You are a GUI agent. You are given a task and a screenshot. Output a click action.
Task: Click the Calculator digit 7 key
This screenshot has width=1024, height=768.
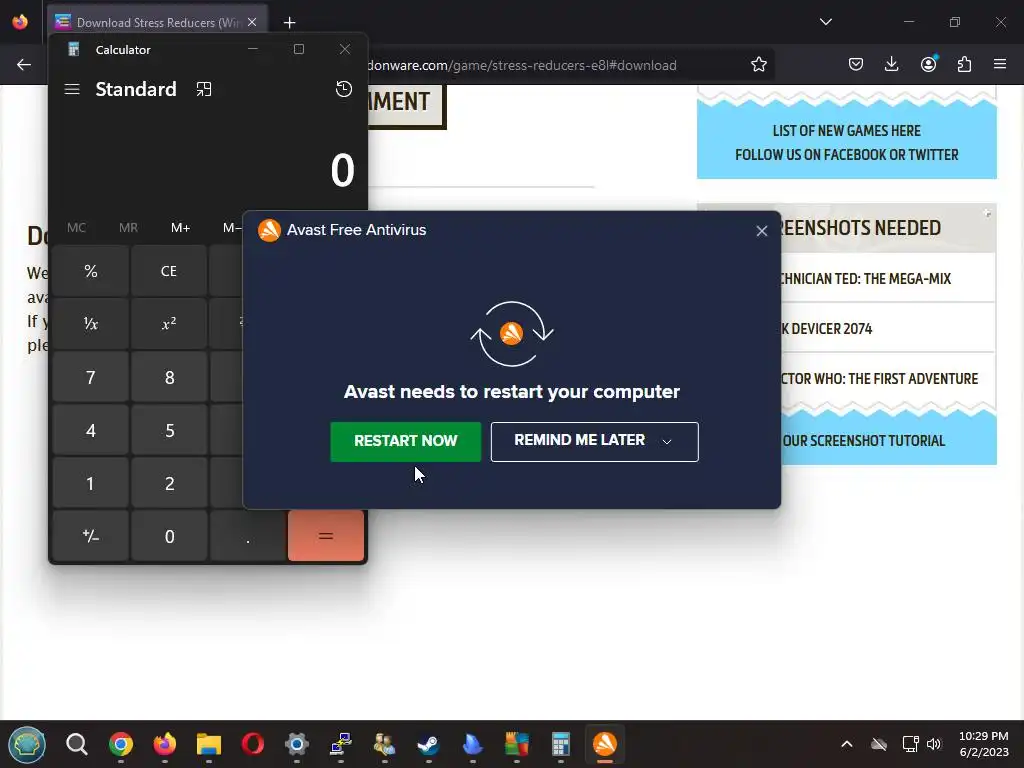pos(91,377)
